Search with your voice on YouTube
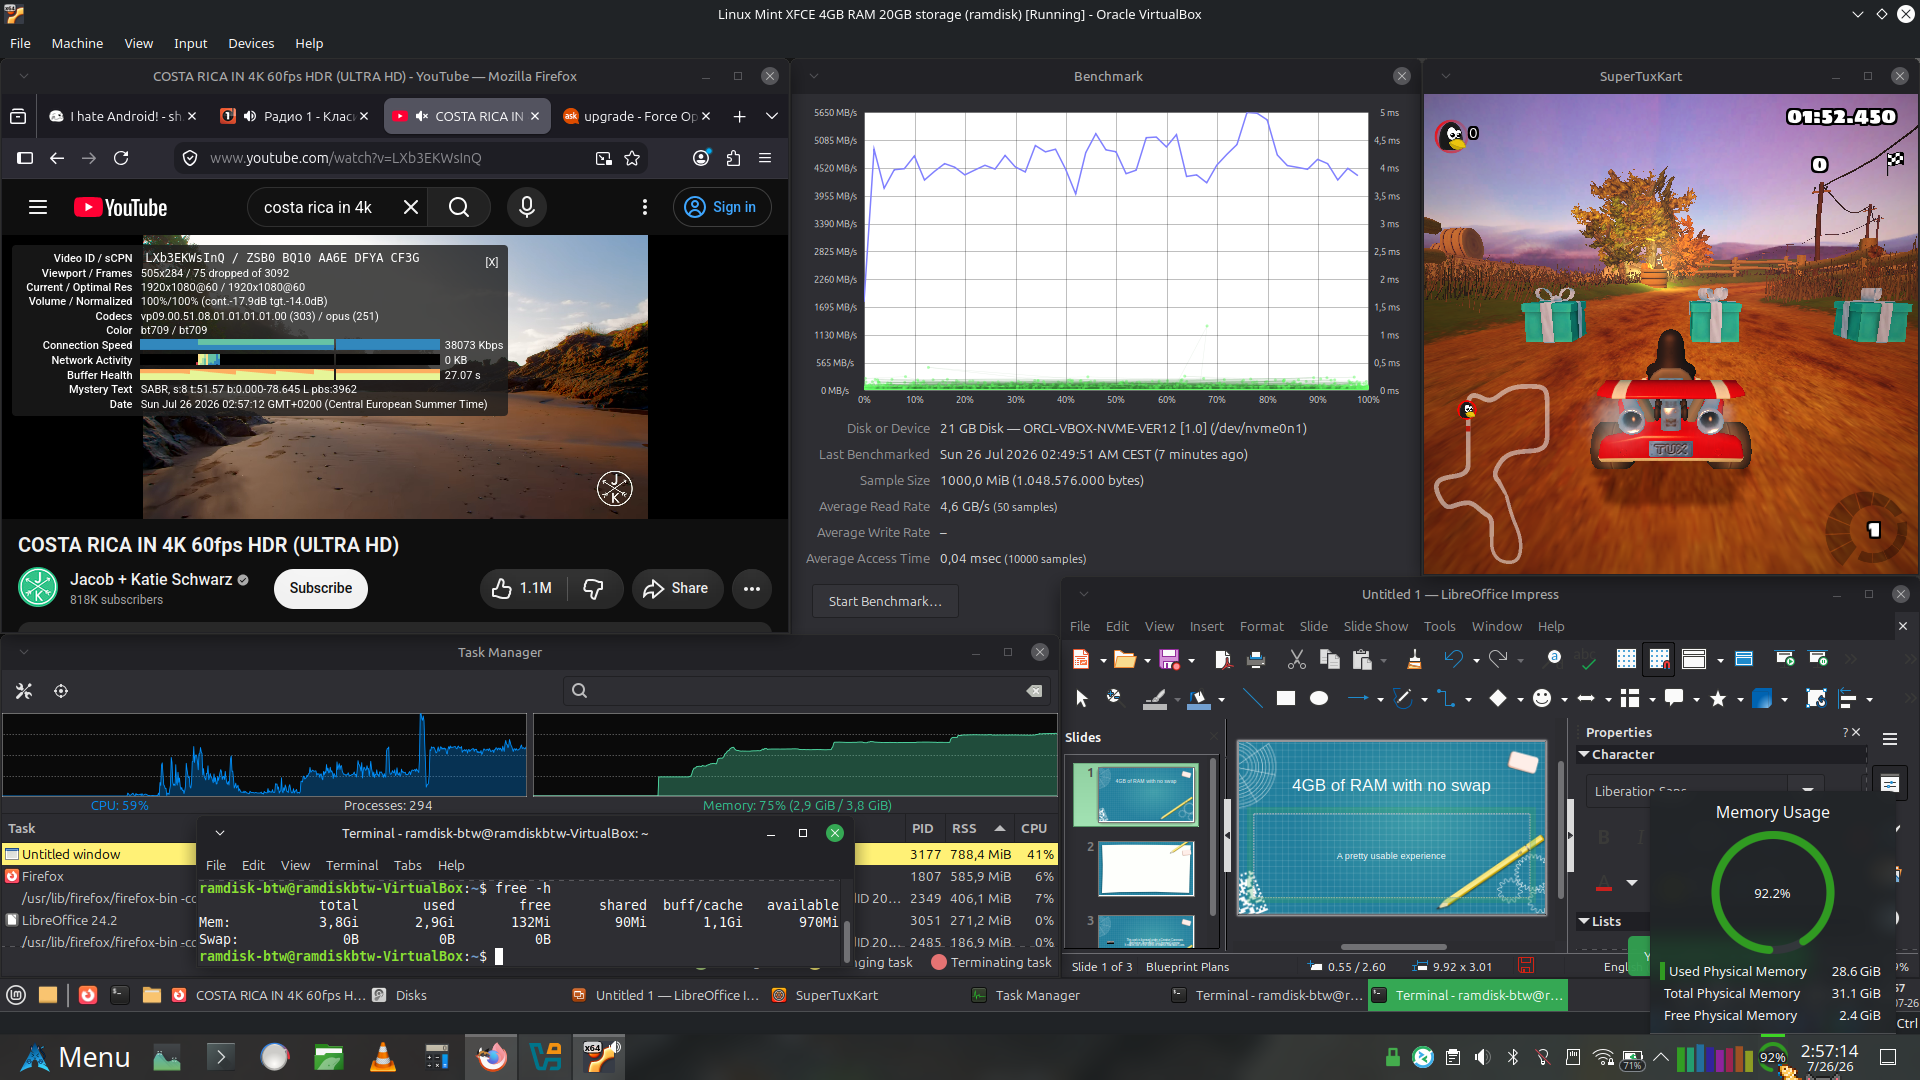 click(x=527, y=207)
